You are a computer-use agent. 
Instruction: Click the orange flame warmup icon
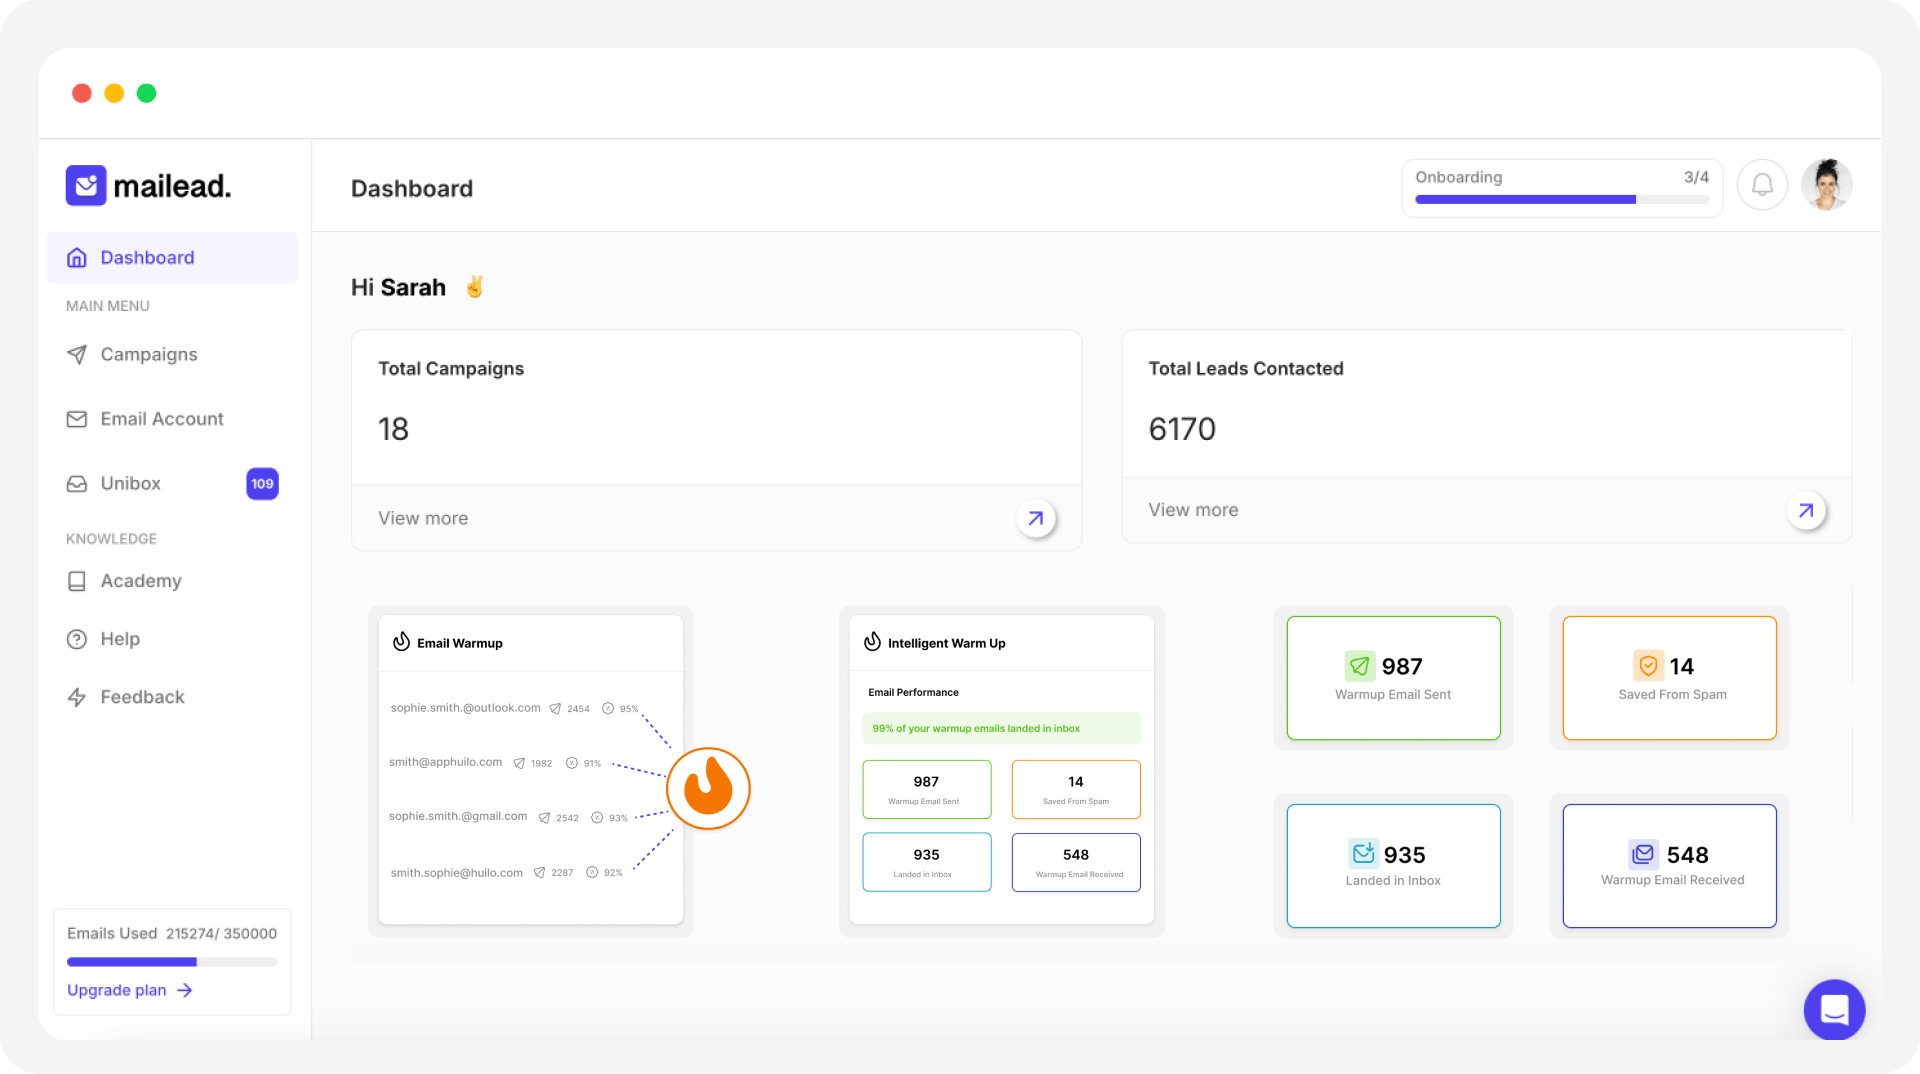click(708, 788)
